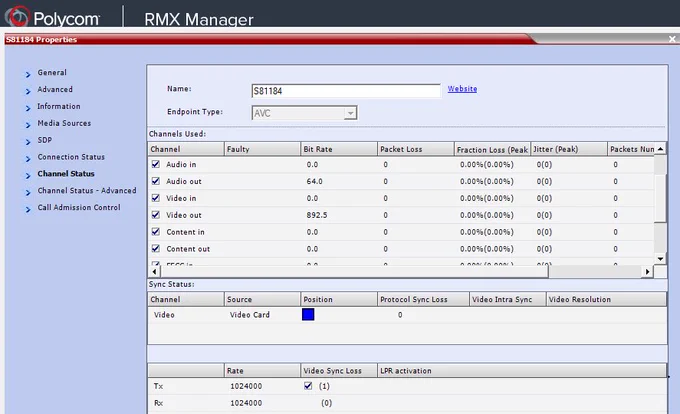Click the Faulty column header
Viewport: 680px width, 414px height.
pos(262,149)
